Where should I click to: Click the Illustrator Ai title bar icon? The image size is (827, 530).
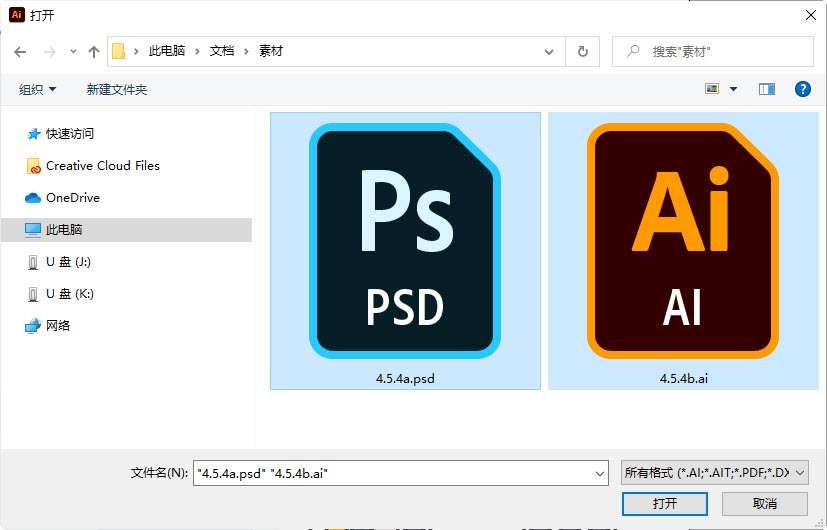point(16,15)
